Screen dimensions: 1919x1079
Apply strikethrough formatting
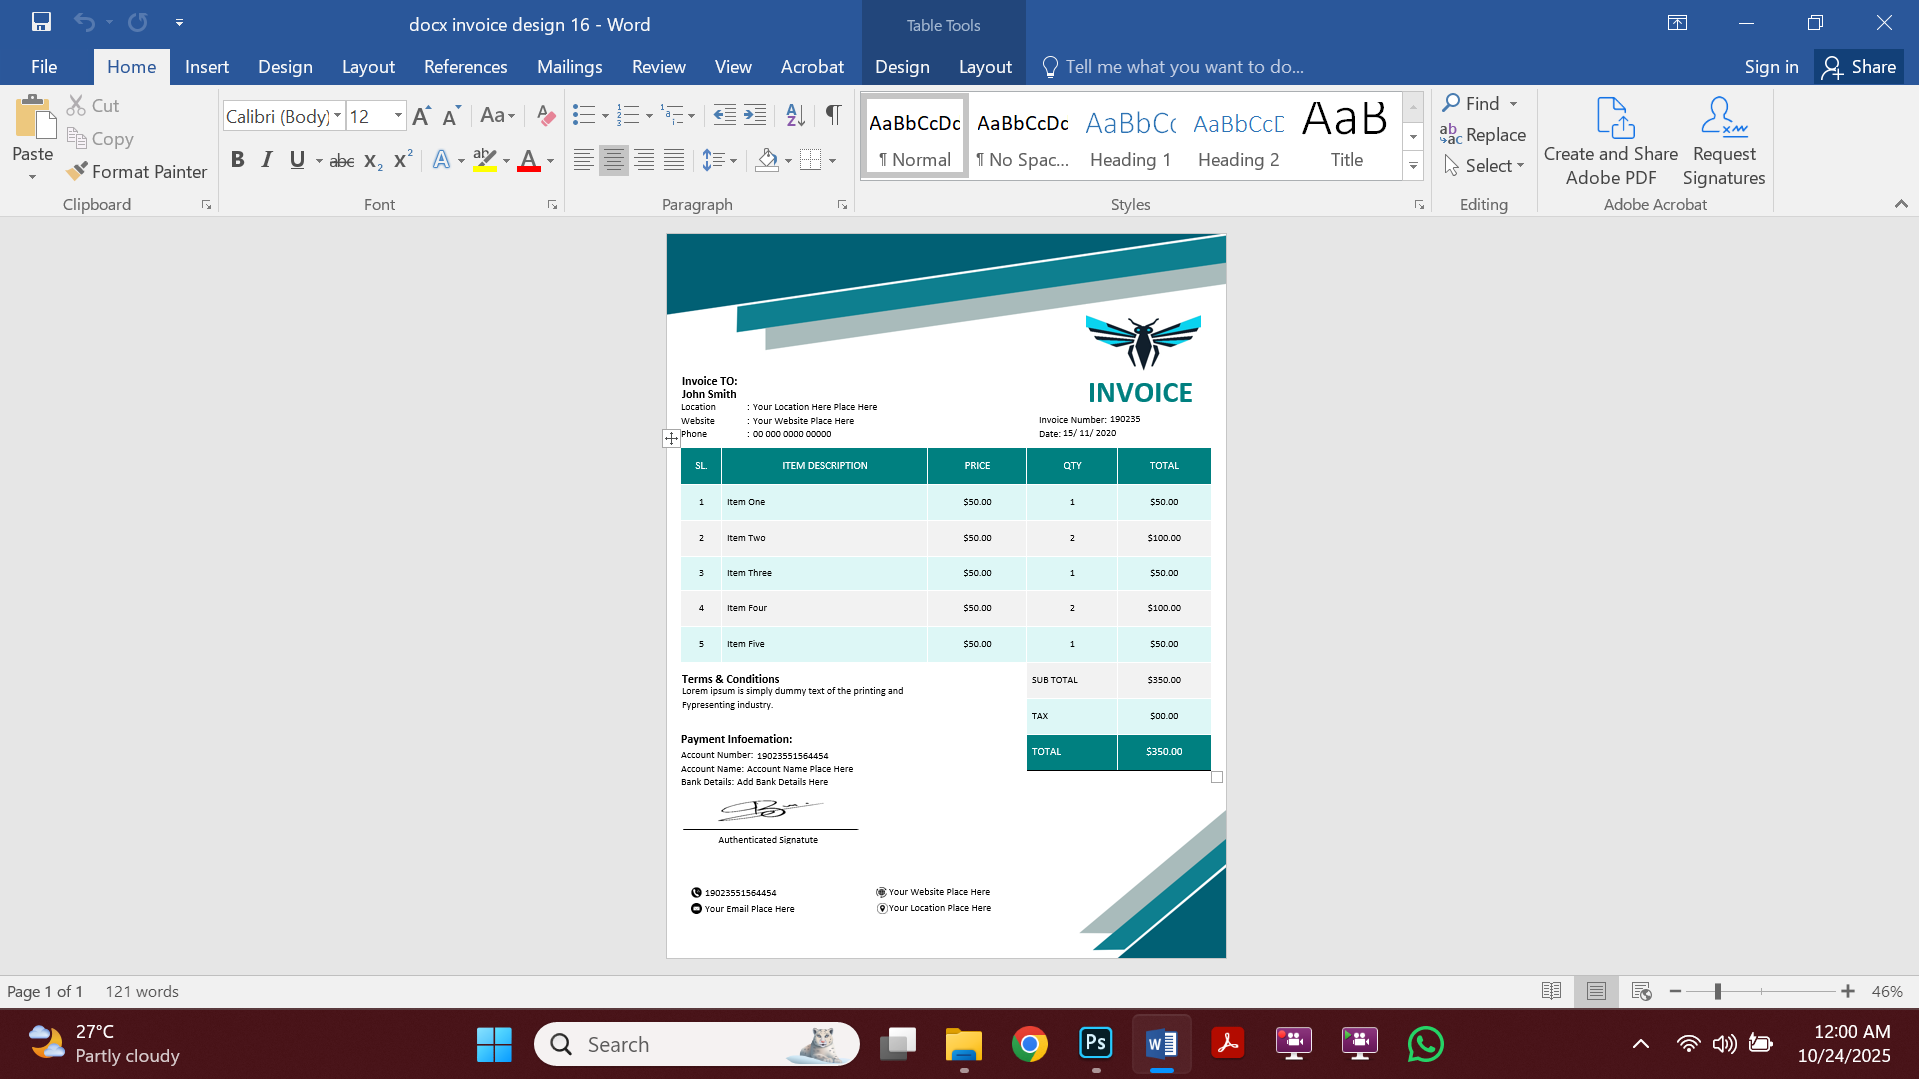[341, 160]
